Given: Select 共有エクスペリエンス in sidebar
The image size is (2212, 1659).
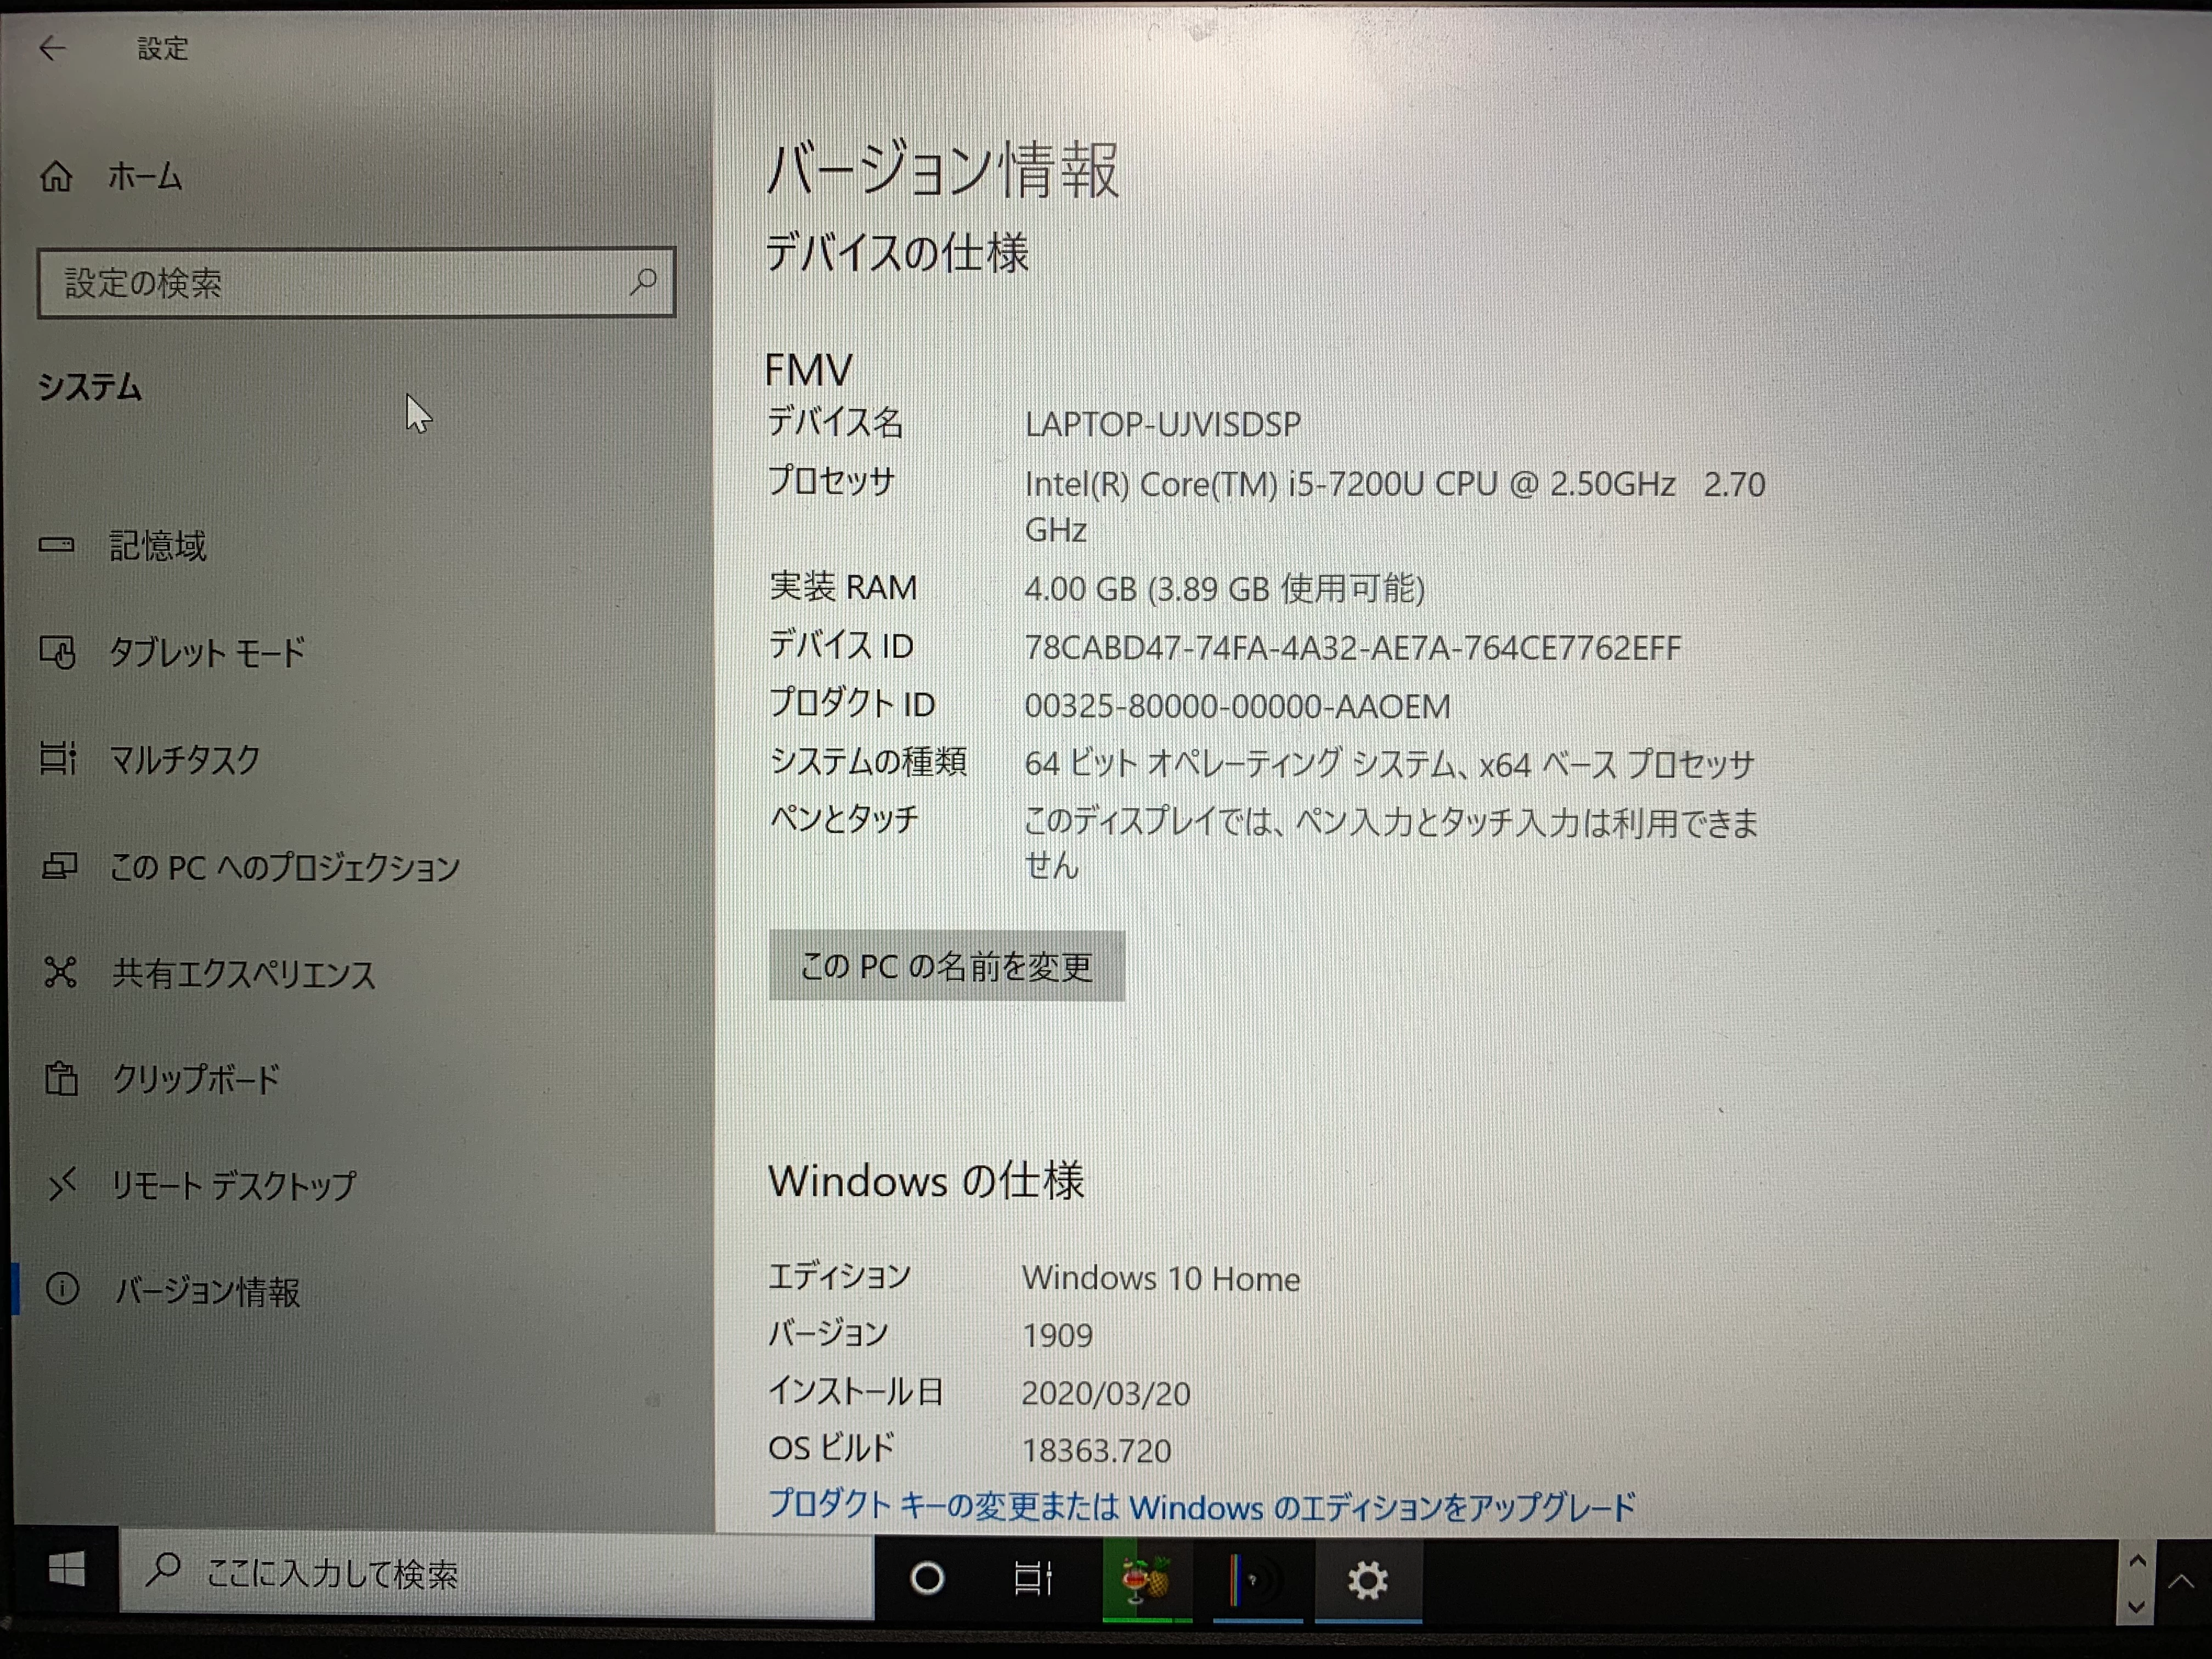Looking at the screenshot, I should point(243,973).
